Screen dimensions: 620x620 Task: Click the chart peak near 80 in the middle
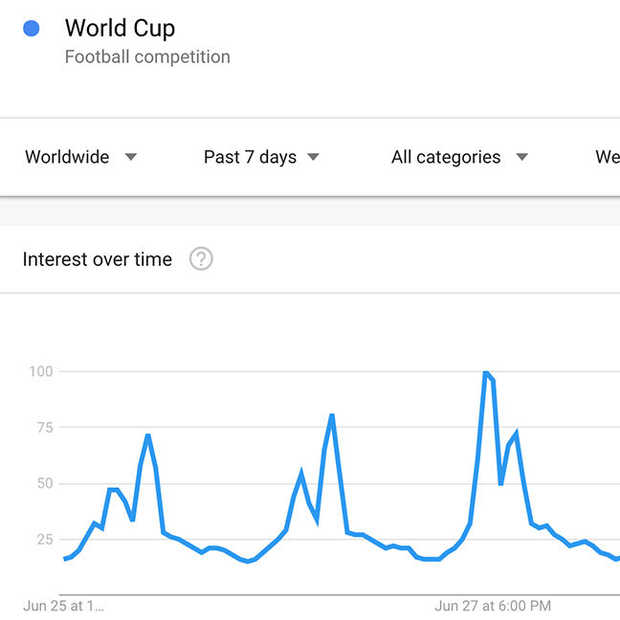pos(332,415)
